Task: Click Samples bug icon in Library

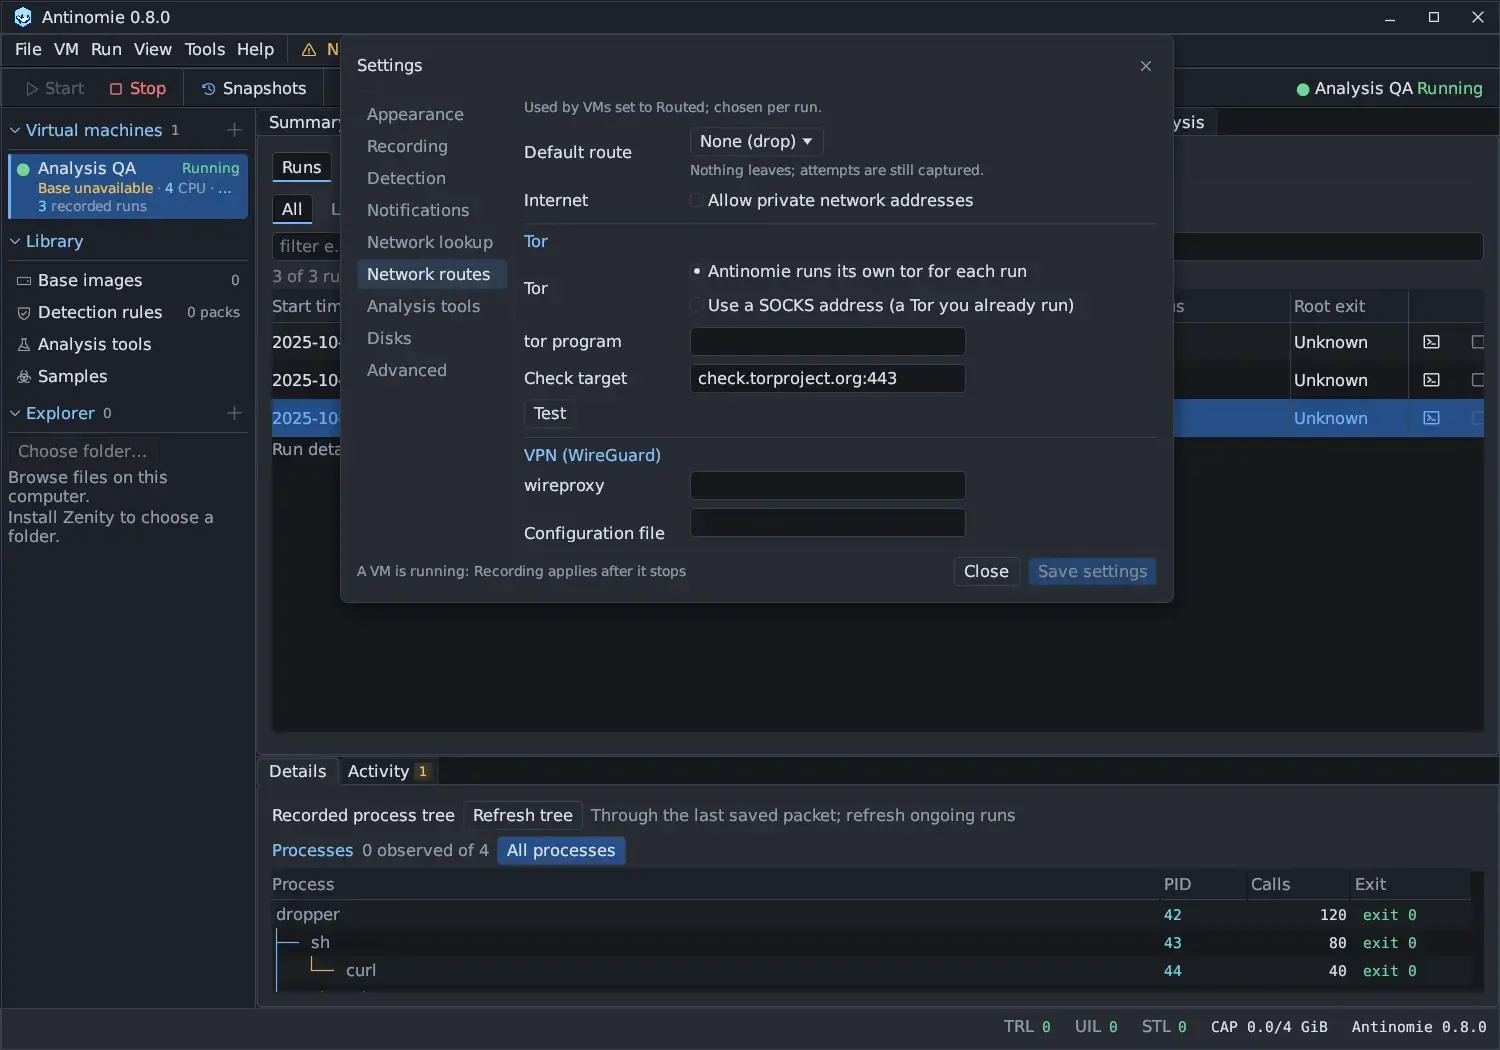Action: pos(24,377)
